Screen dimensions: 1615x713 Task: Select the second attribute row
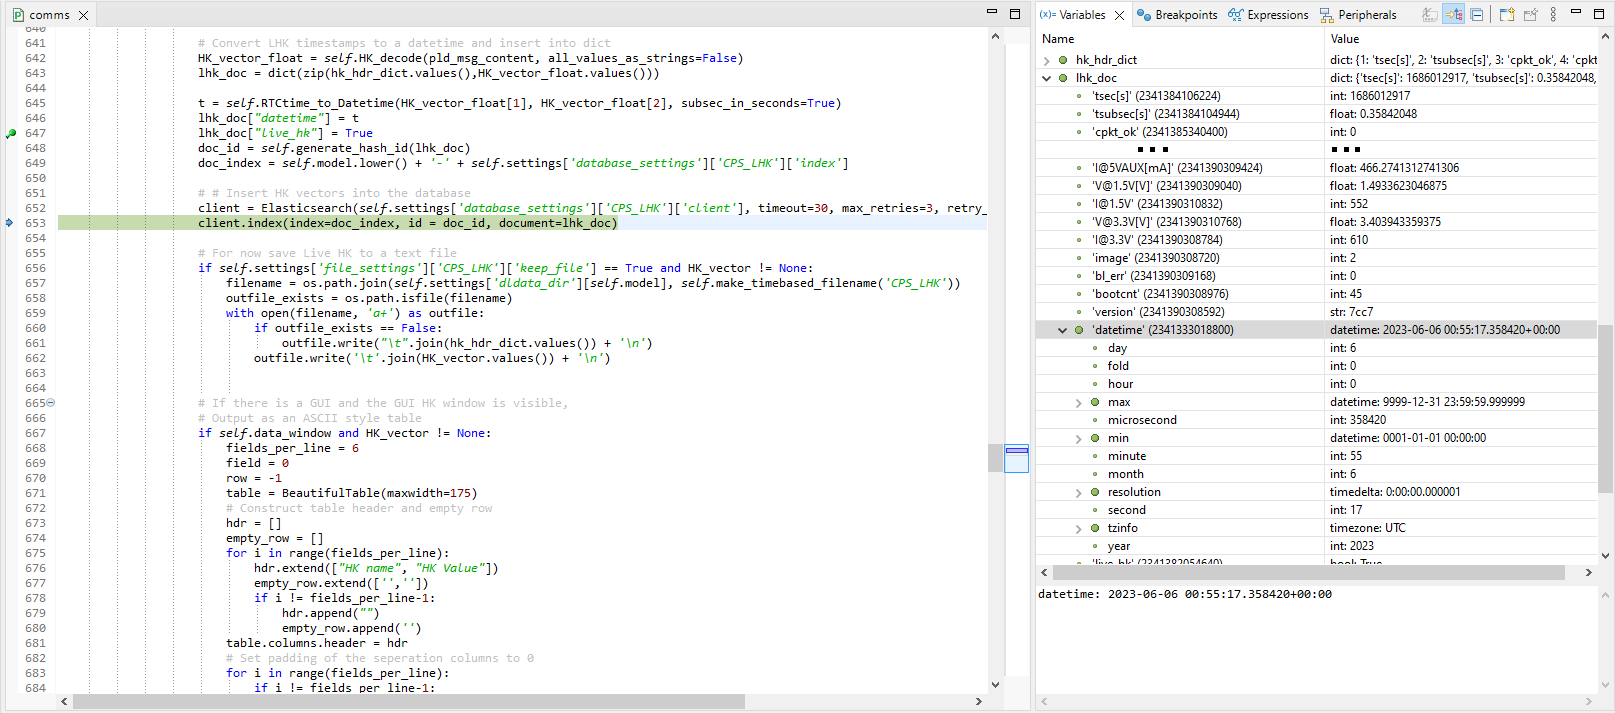coord(1317,510)
